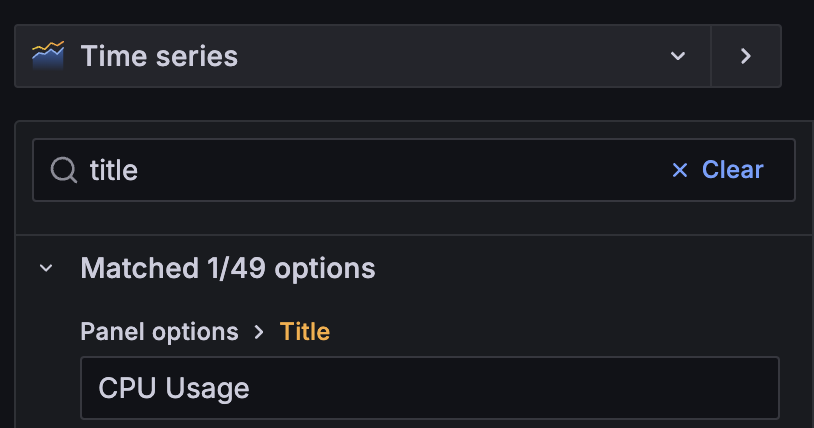Click the breadcrumb arrow after Panel options
The image size is (814, 428).
pyautogui.click(x=259, y=331)
